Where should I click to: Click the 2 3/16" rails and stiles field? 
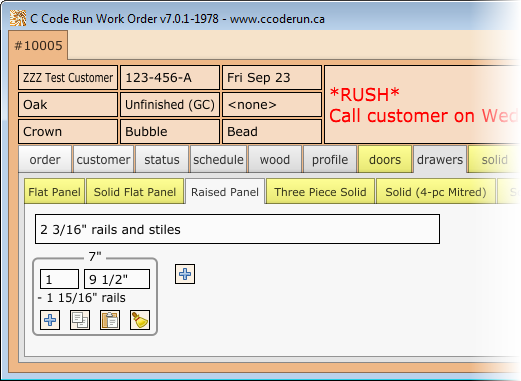[x=237, y=229]
